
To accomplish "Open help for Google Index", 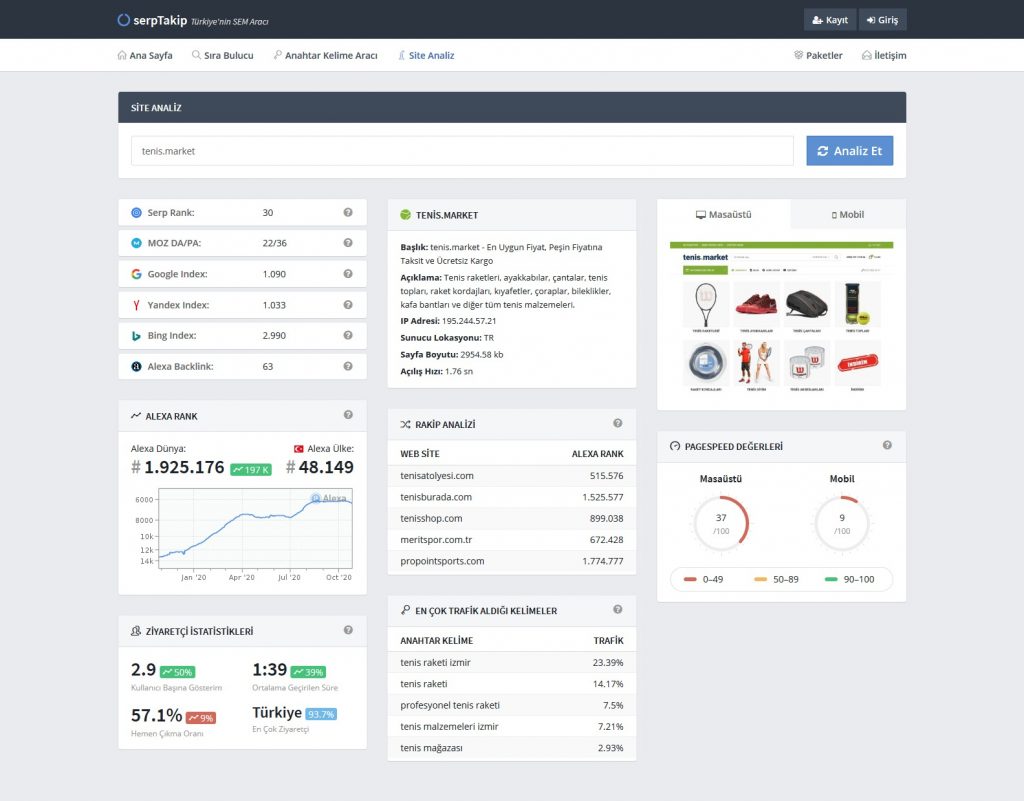I will (348, 274).
